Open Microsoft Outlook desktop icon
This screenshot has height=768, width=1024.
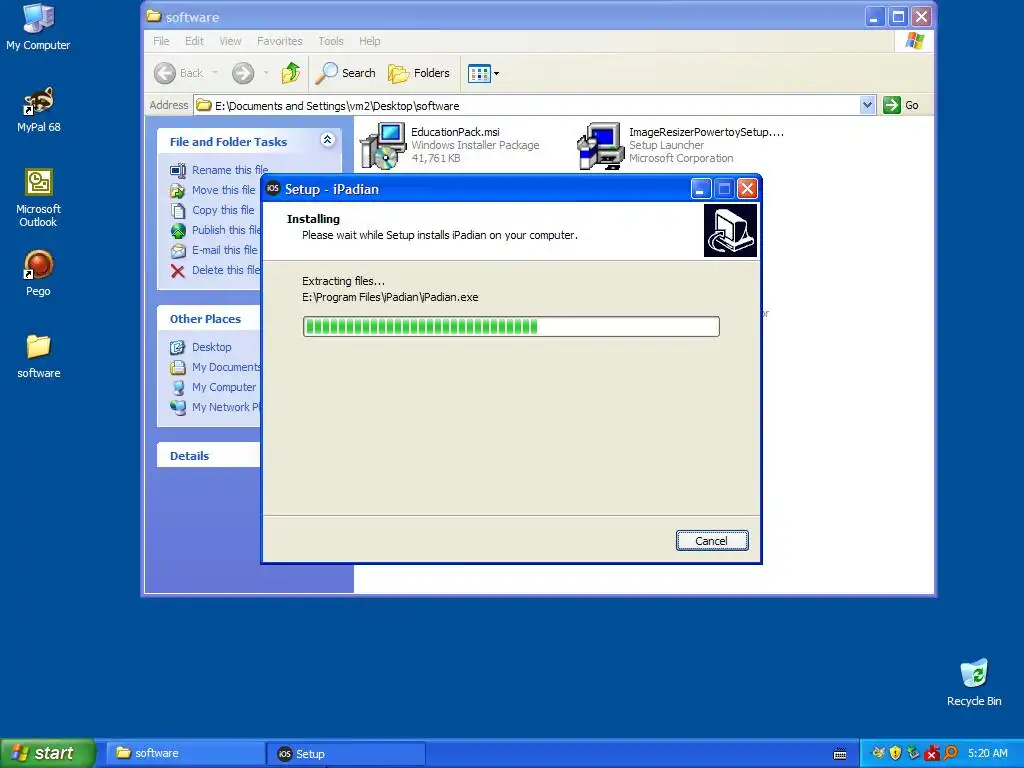[39, 198]
